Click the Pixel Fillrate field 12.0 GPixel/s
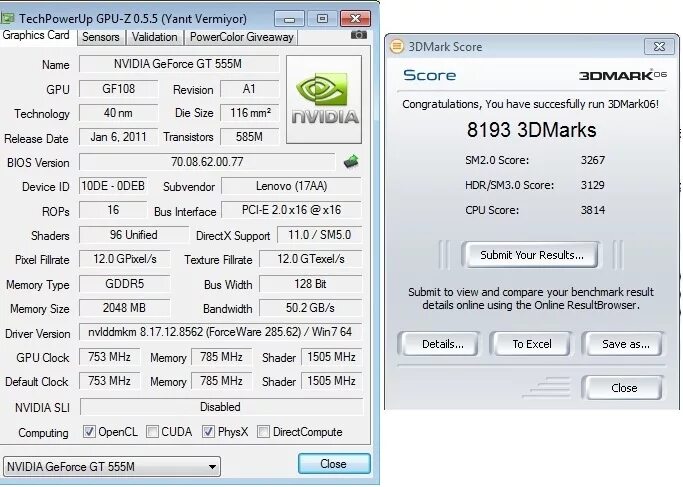 (125, 259)
